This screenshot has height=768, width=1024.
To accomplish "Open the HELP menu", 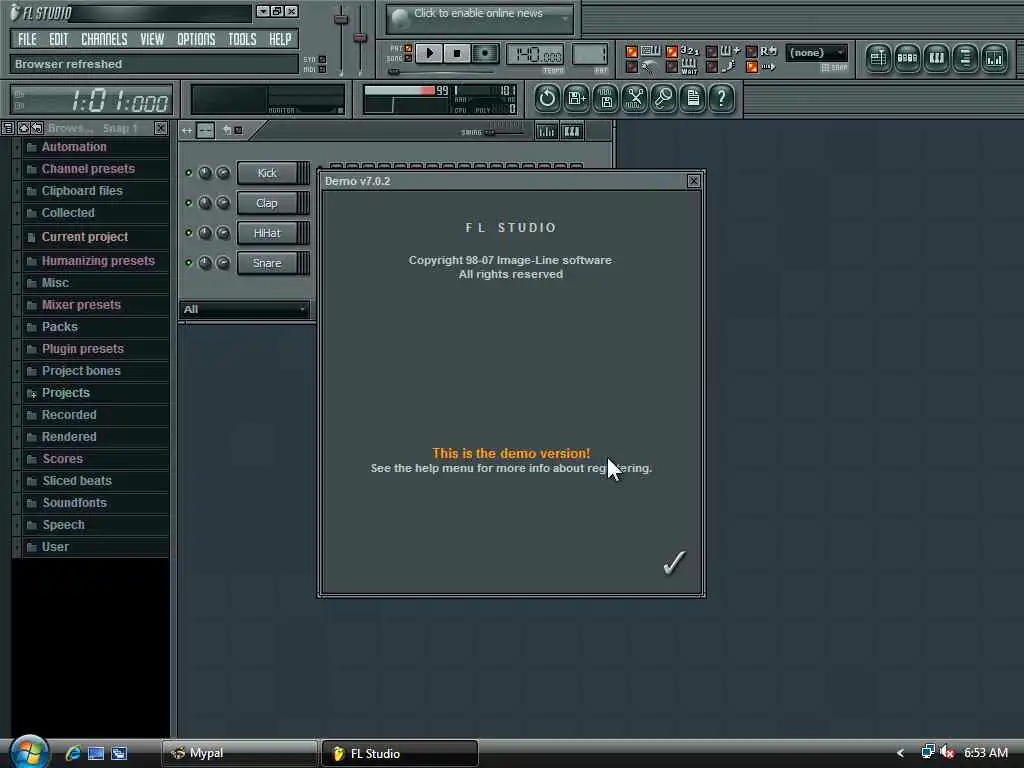I will pyautogui.click(x=280, y=39).
